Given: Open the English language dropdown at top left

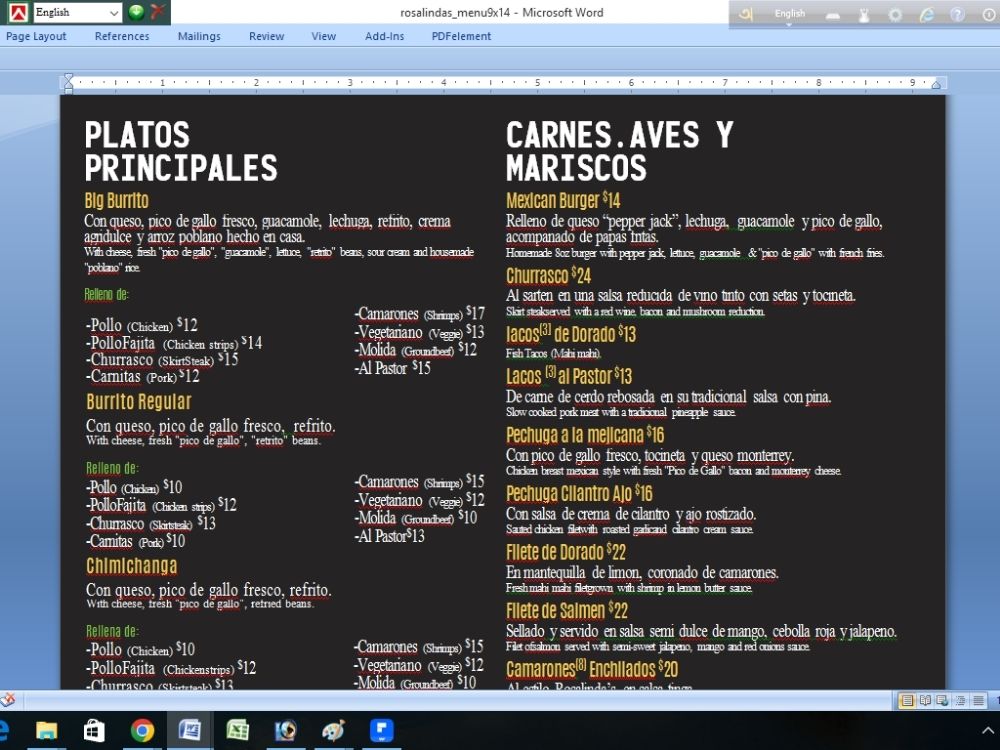Looking at the screenshot, I should [x=77, y=12].
